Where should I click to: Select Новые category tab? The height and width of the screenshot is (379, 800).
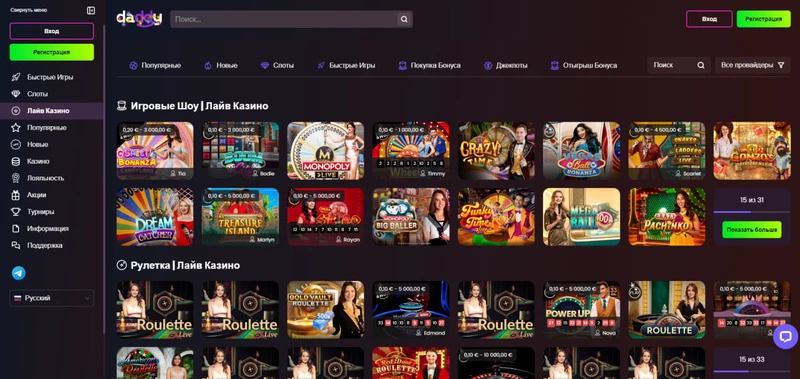pos(221,65)
